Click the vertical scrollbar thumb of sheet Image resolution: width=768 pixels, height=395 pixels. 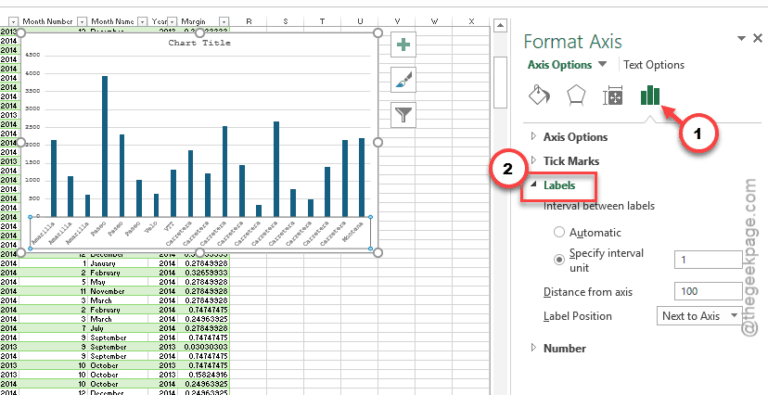(500, 81)
